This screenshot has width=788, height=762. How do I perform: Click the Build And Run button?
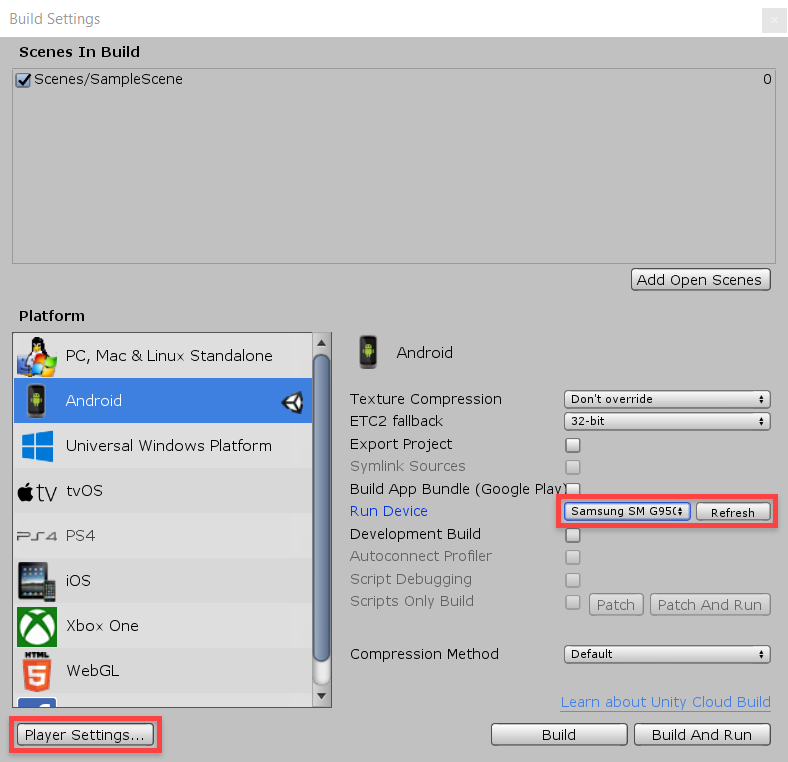pyautogui.click(x=702, y=735)
